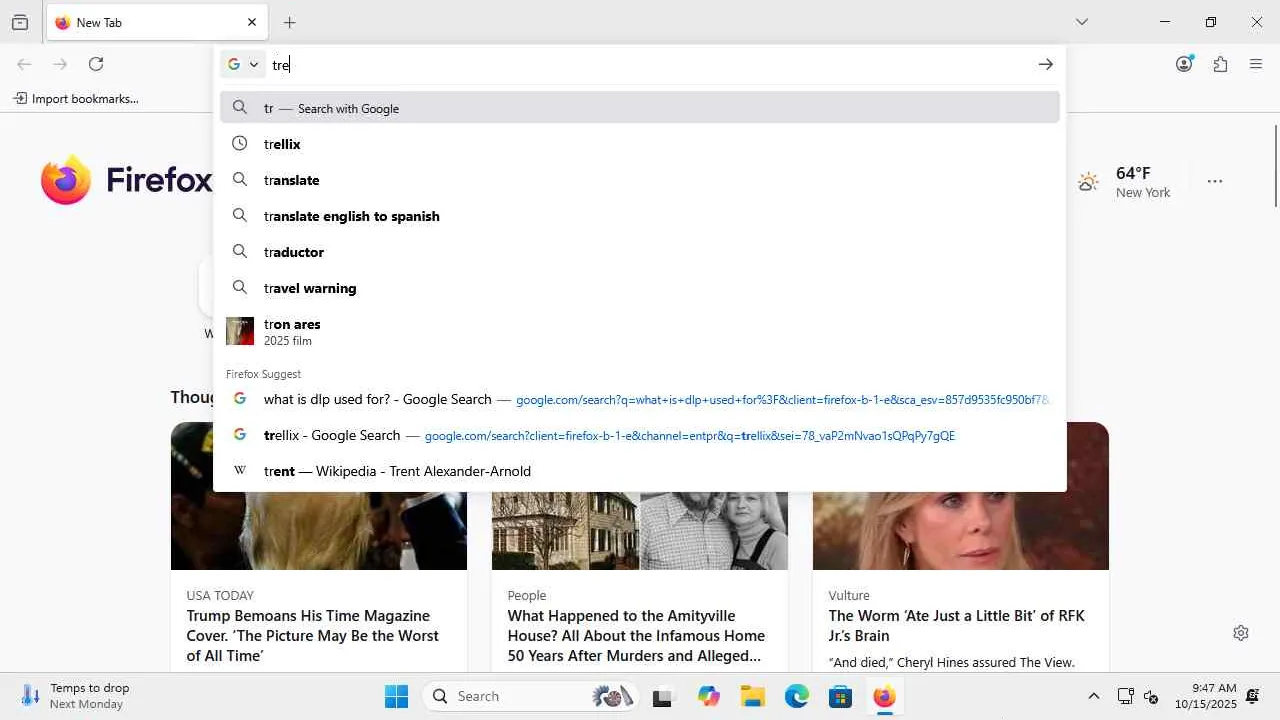The height and width of the screenshot is (720, 1280).
Task: Open the network status tray icon
Action: [1125, 696]
